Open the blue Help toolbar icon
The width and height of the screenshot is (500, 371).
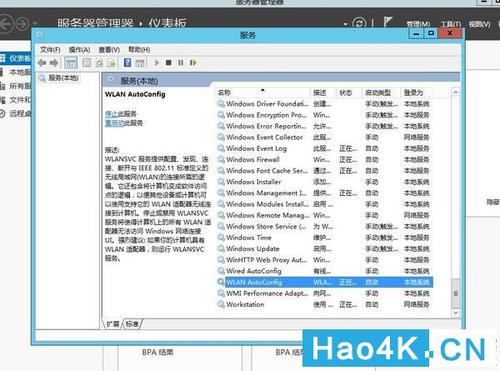(x=127, y=63)
